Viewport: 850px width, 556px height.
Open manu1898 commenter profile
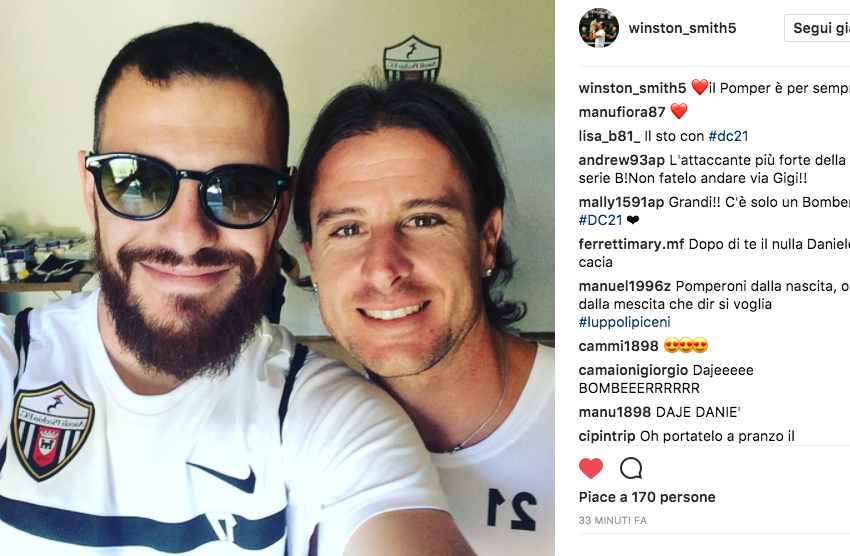(615, 412)
